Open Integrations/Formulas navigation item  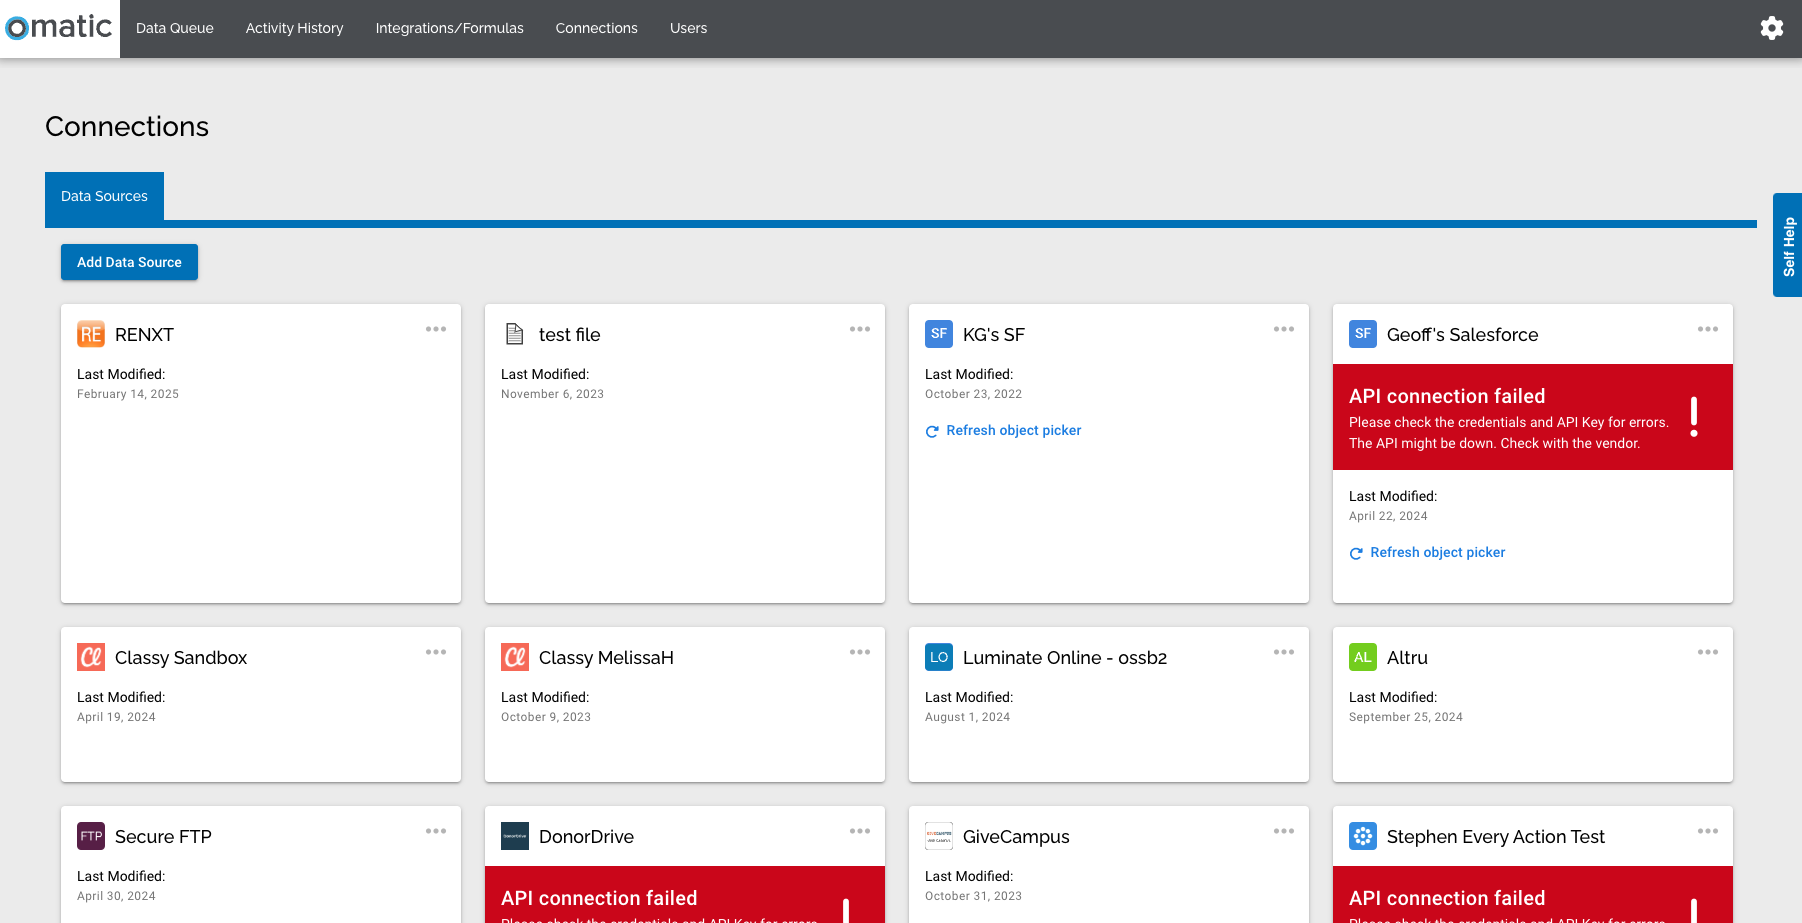pos(449,28)
